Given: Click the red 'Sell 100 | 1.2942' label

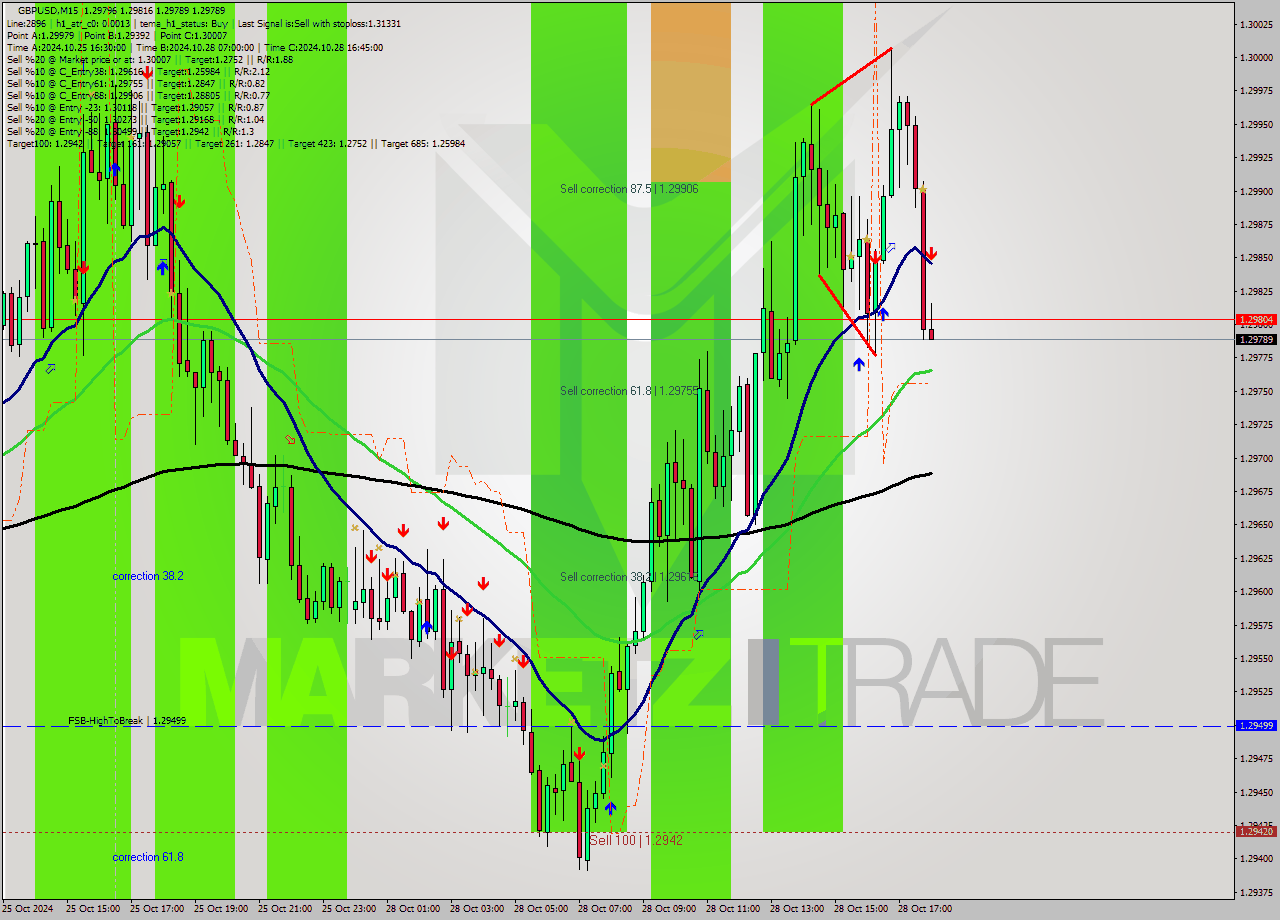Looking at the screenshot, I should coord(636,840).
